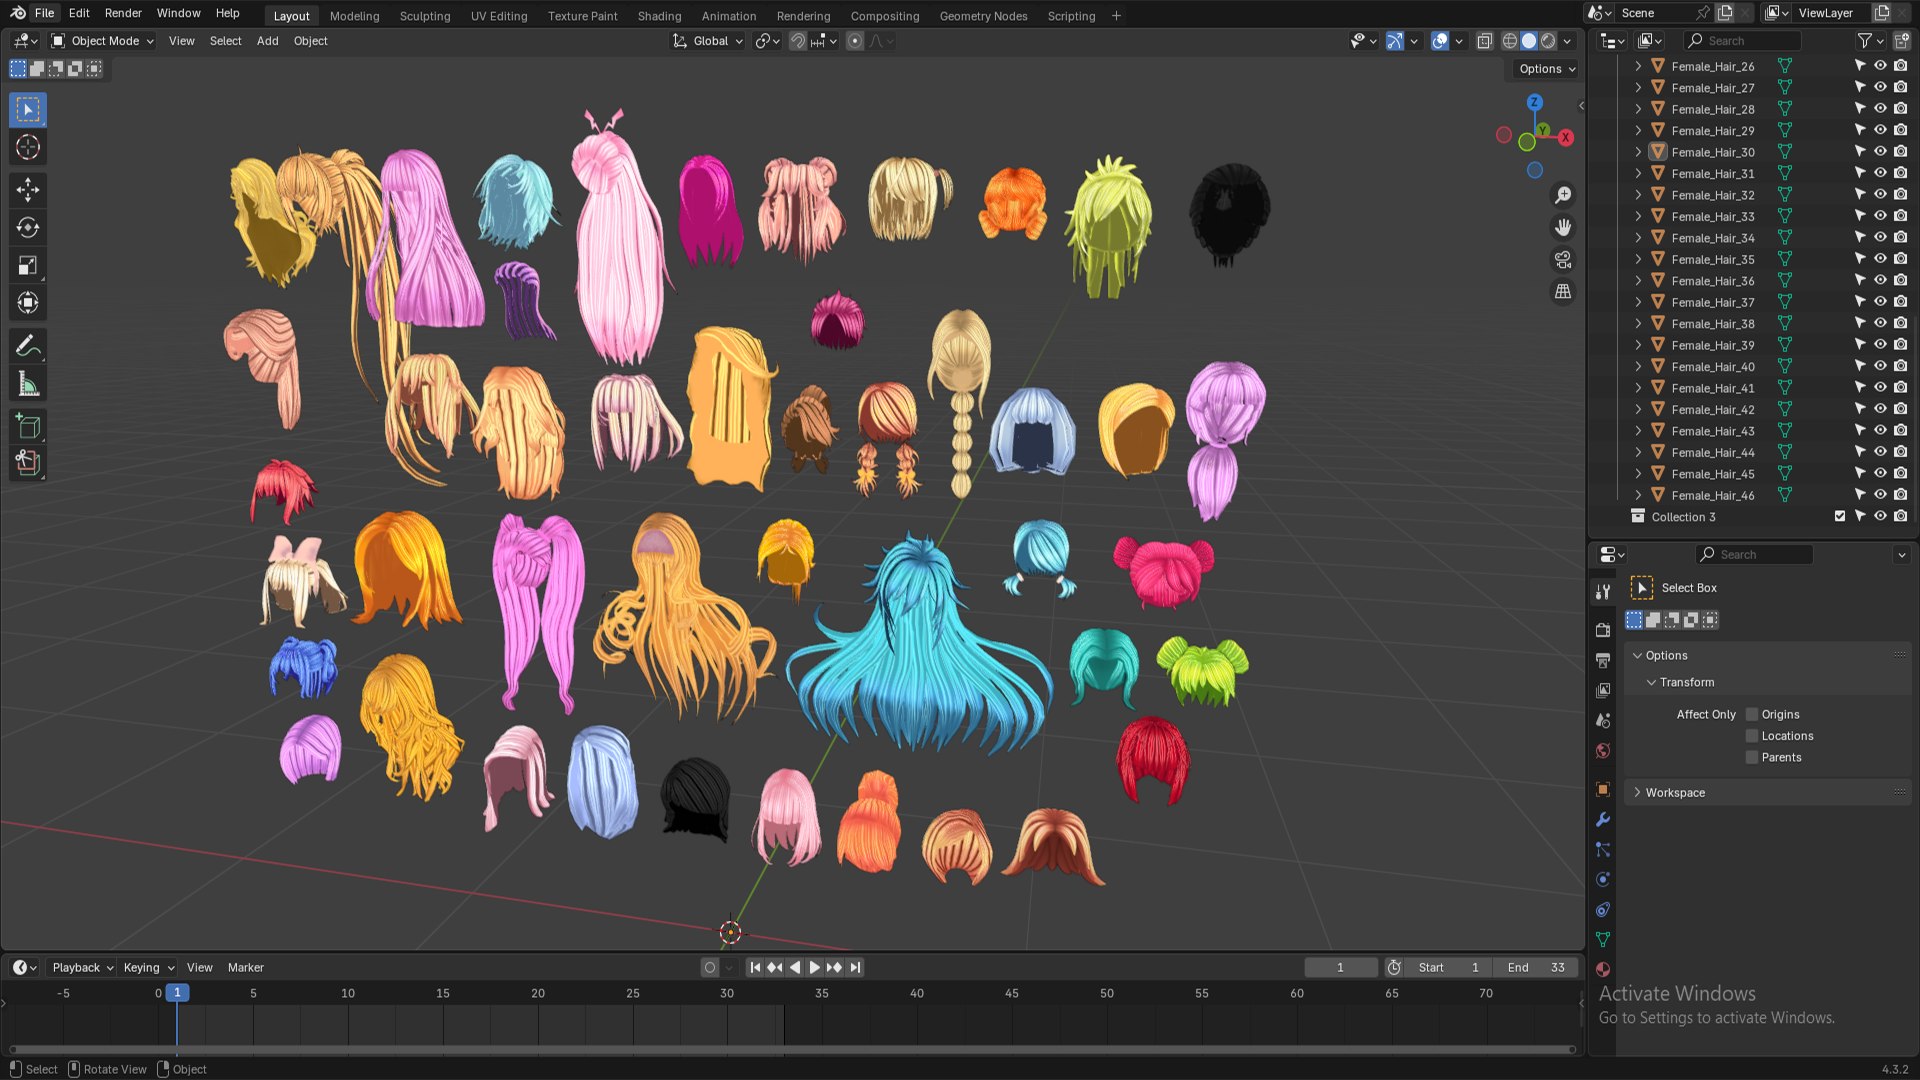Play the animation forward
1920x1080 pixels.
[814, 967]
